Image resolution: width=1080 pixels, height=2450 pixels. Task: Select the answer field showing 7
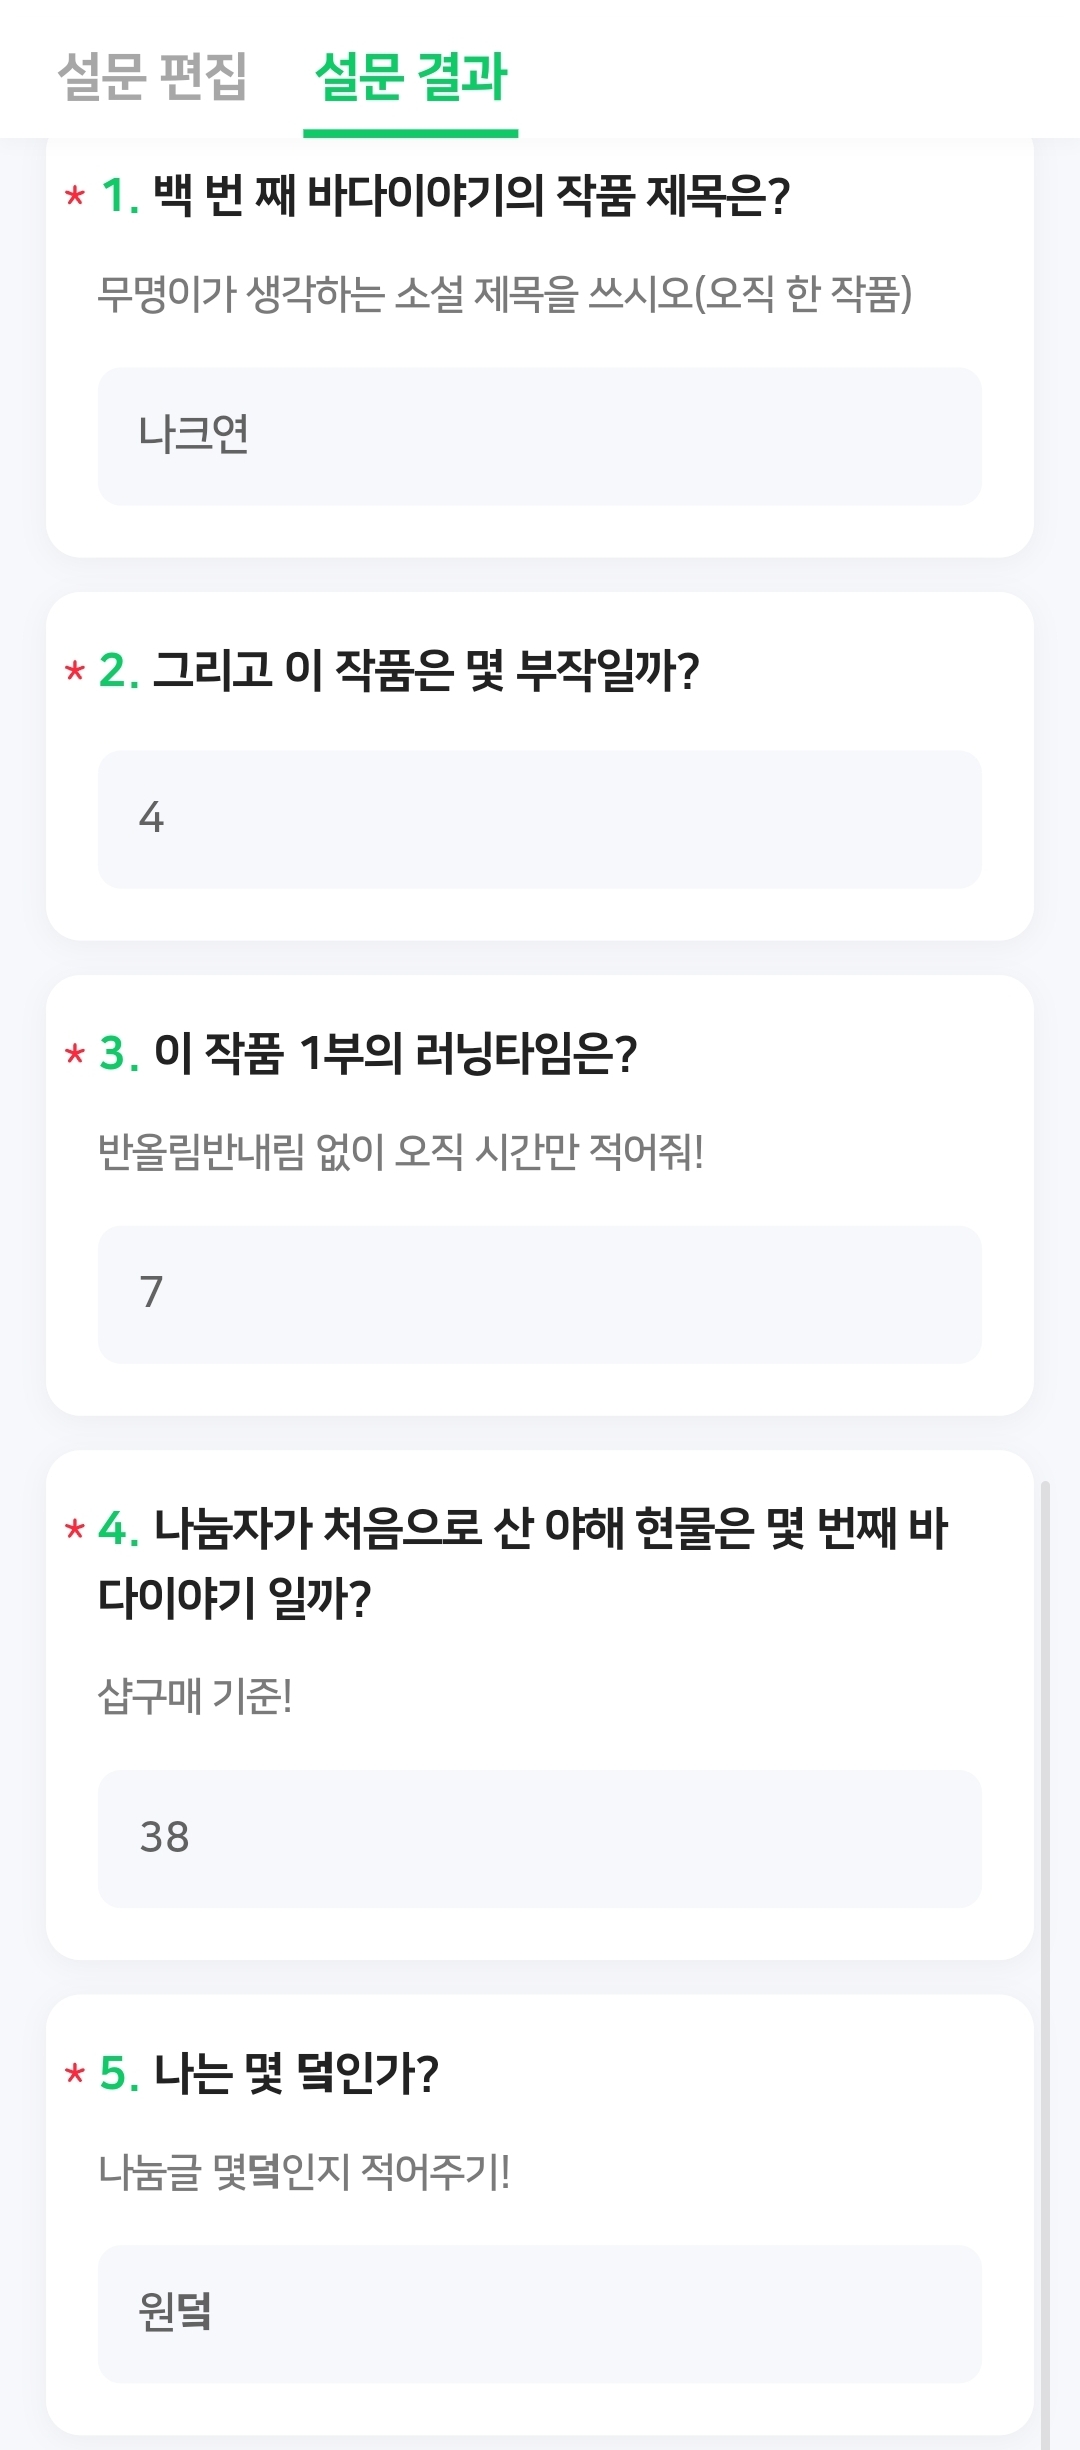(x=539, y=1294)
